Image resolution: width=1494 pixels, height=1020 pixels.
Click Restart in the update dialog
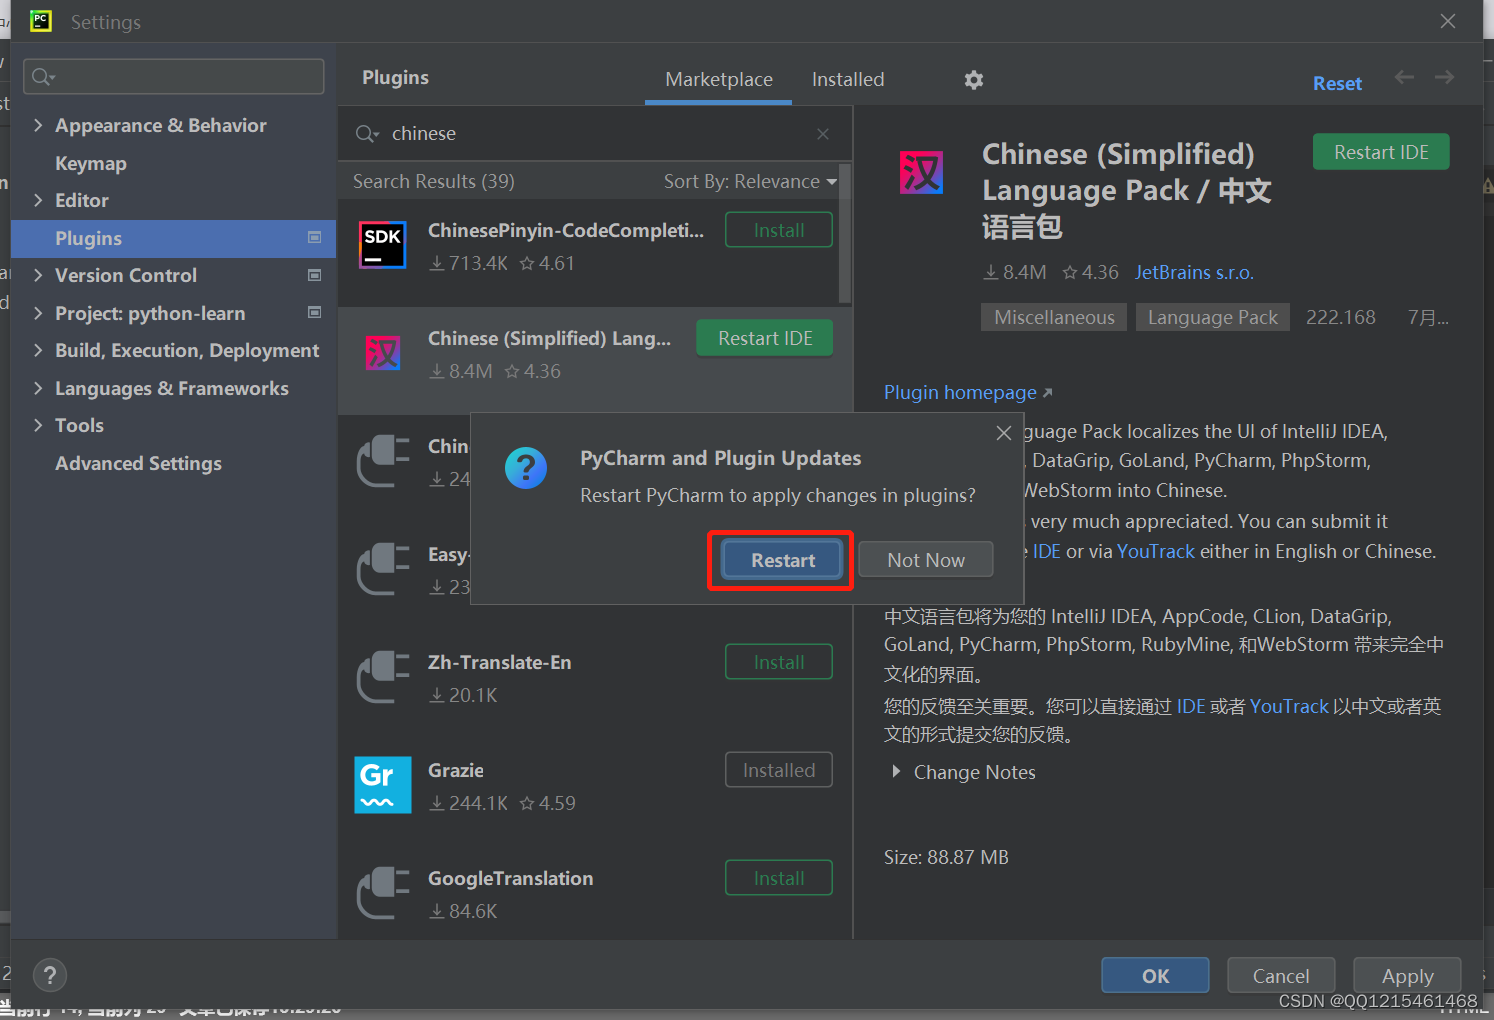(783, 560)
